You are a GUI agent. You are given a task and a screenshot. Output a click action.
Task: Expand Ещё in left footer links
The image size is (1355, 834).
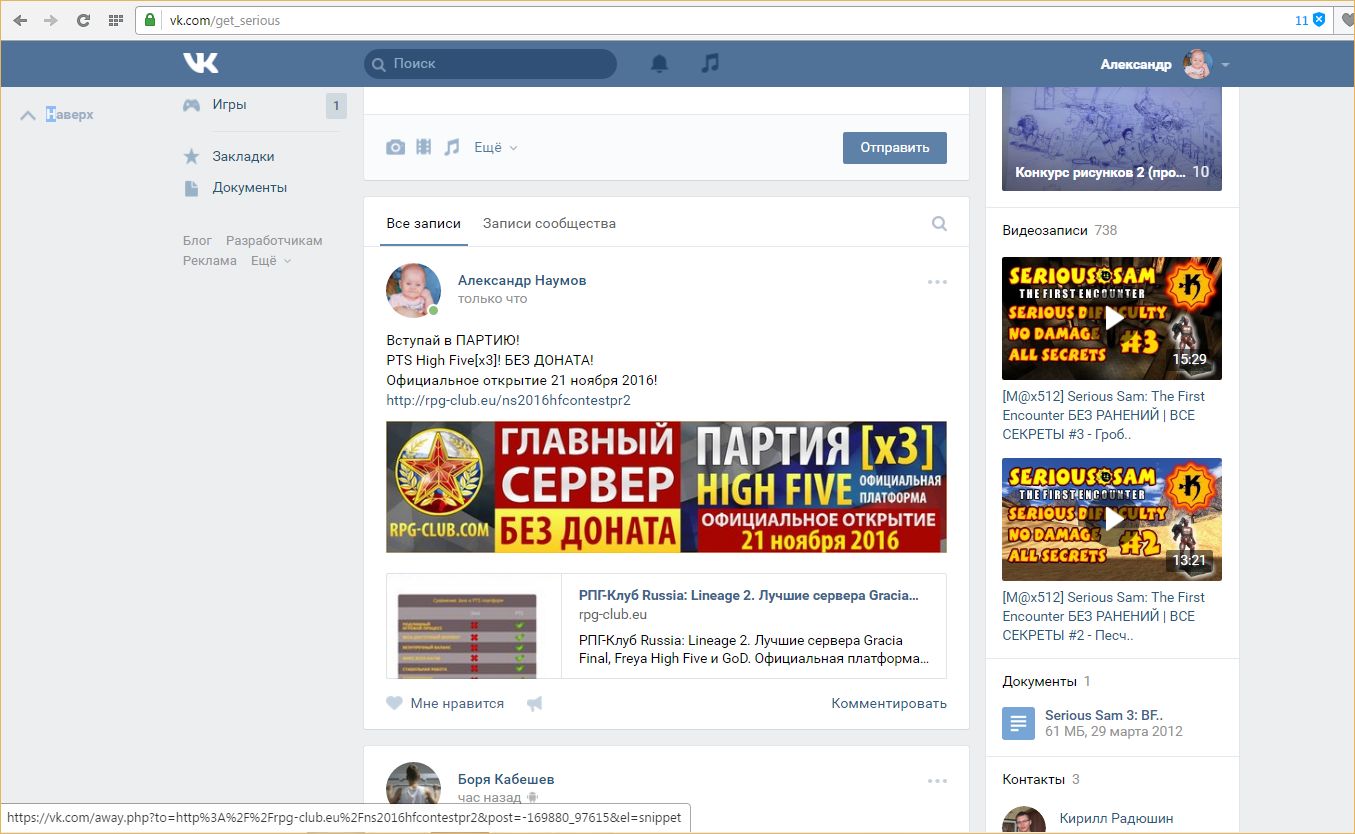[x=270, y=261]
